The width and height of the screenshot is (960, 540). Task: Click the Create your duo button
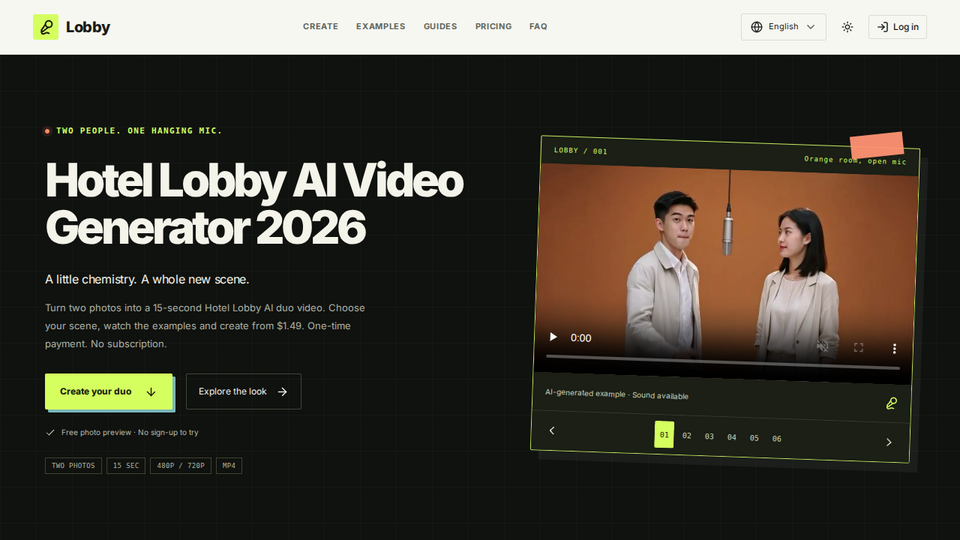108,391
